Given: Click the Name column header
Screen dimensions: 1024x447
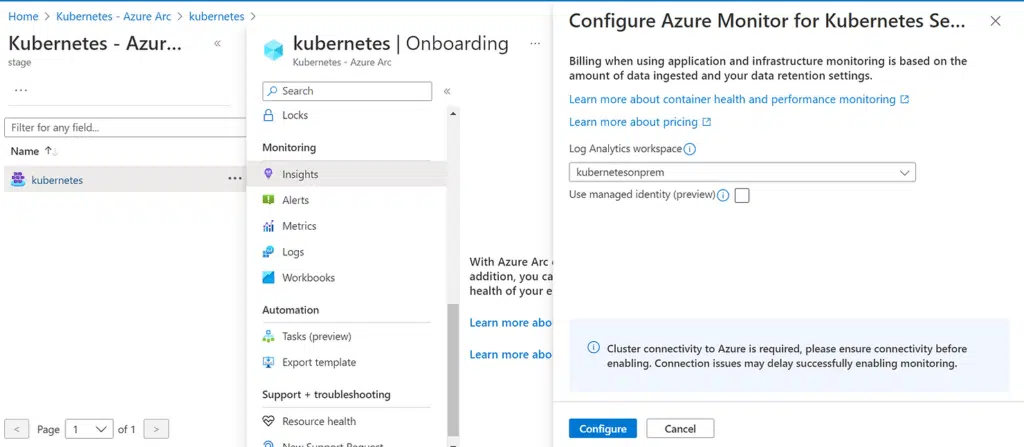Looking at the screenshot, I should [x=25, y=152].
